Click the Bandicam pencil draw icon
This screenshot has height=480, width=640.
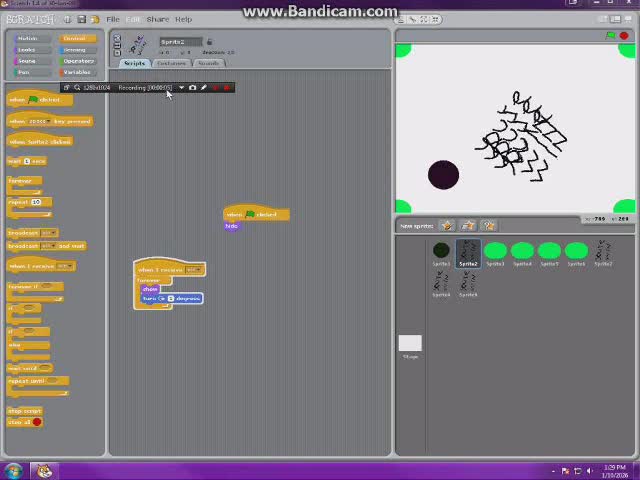(204, 87)
